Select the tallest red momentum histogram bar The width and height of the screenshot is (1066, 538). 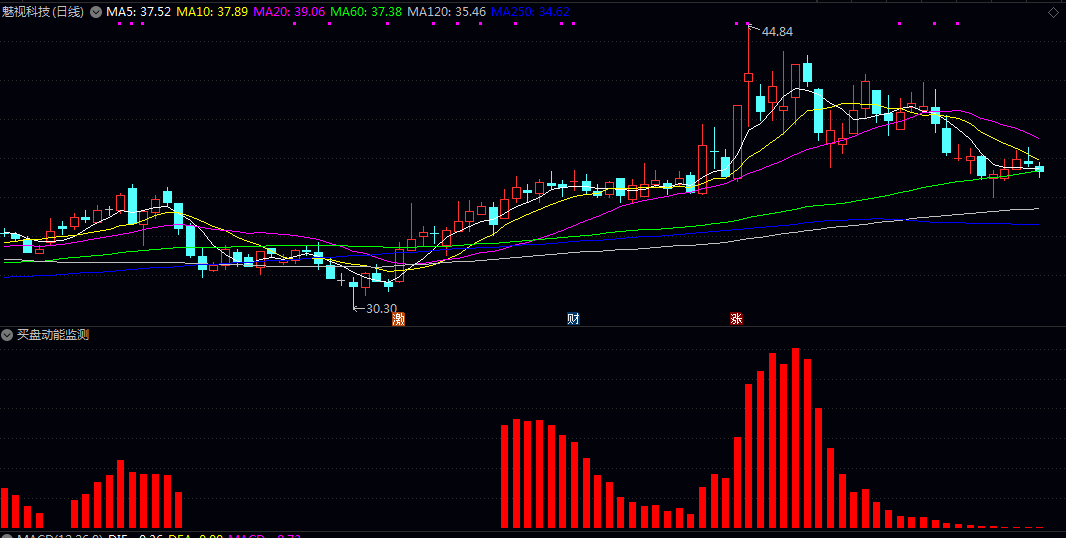click(x=795, y=438)
